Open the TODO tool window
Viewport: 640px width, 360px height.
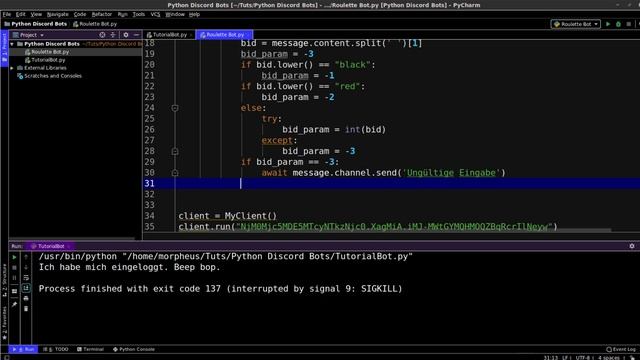pos(56,349)
